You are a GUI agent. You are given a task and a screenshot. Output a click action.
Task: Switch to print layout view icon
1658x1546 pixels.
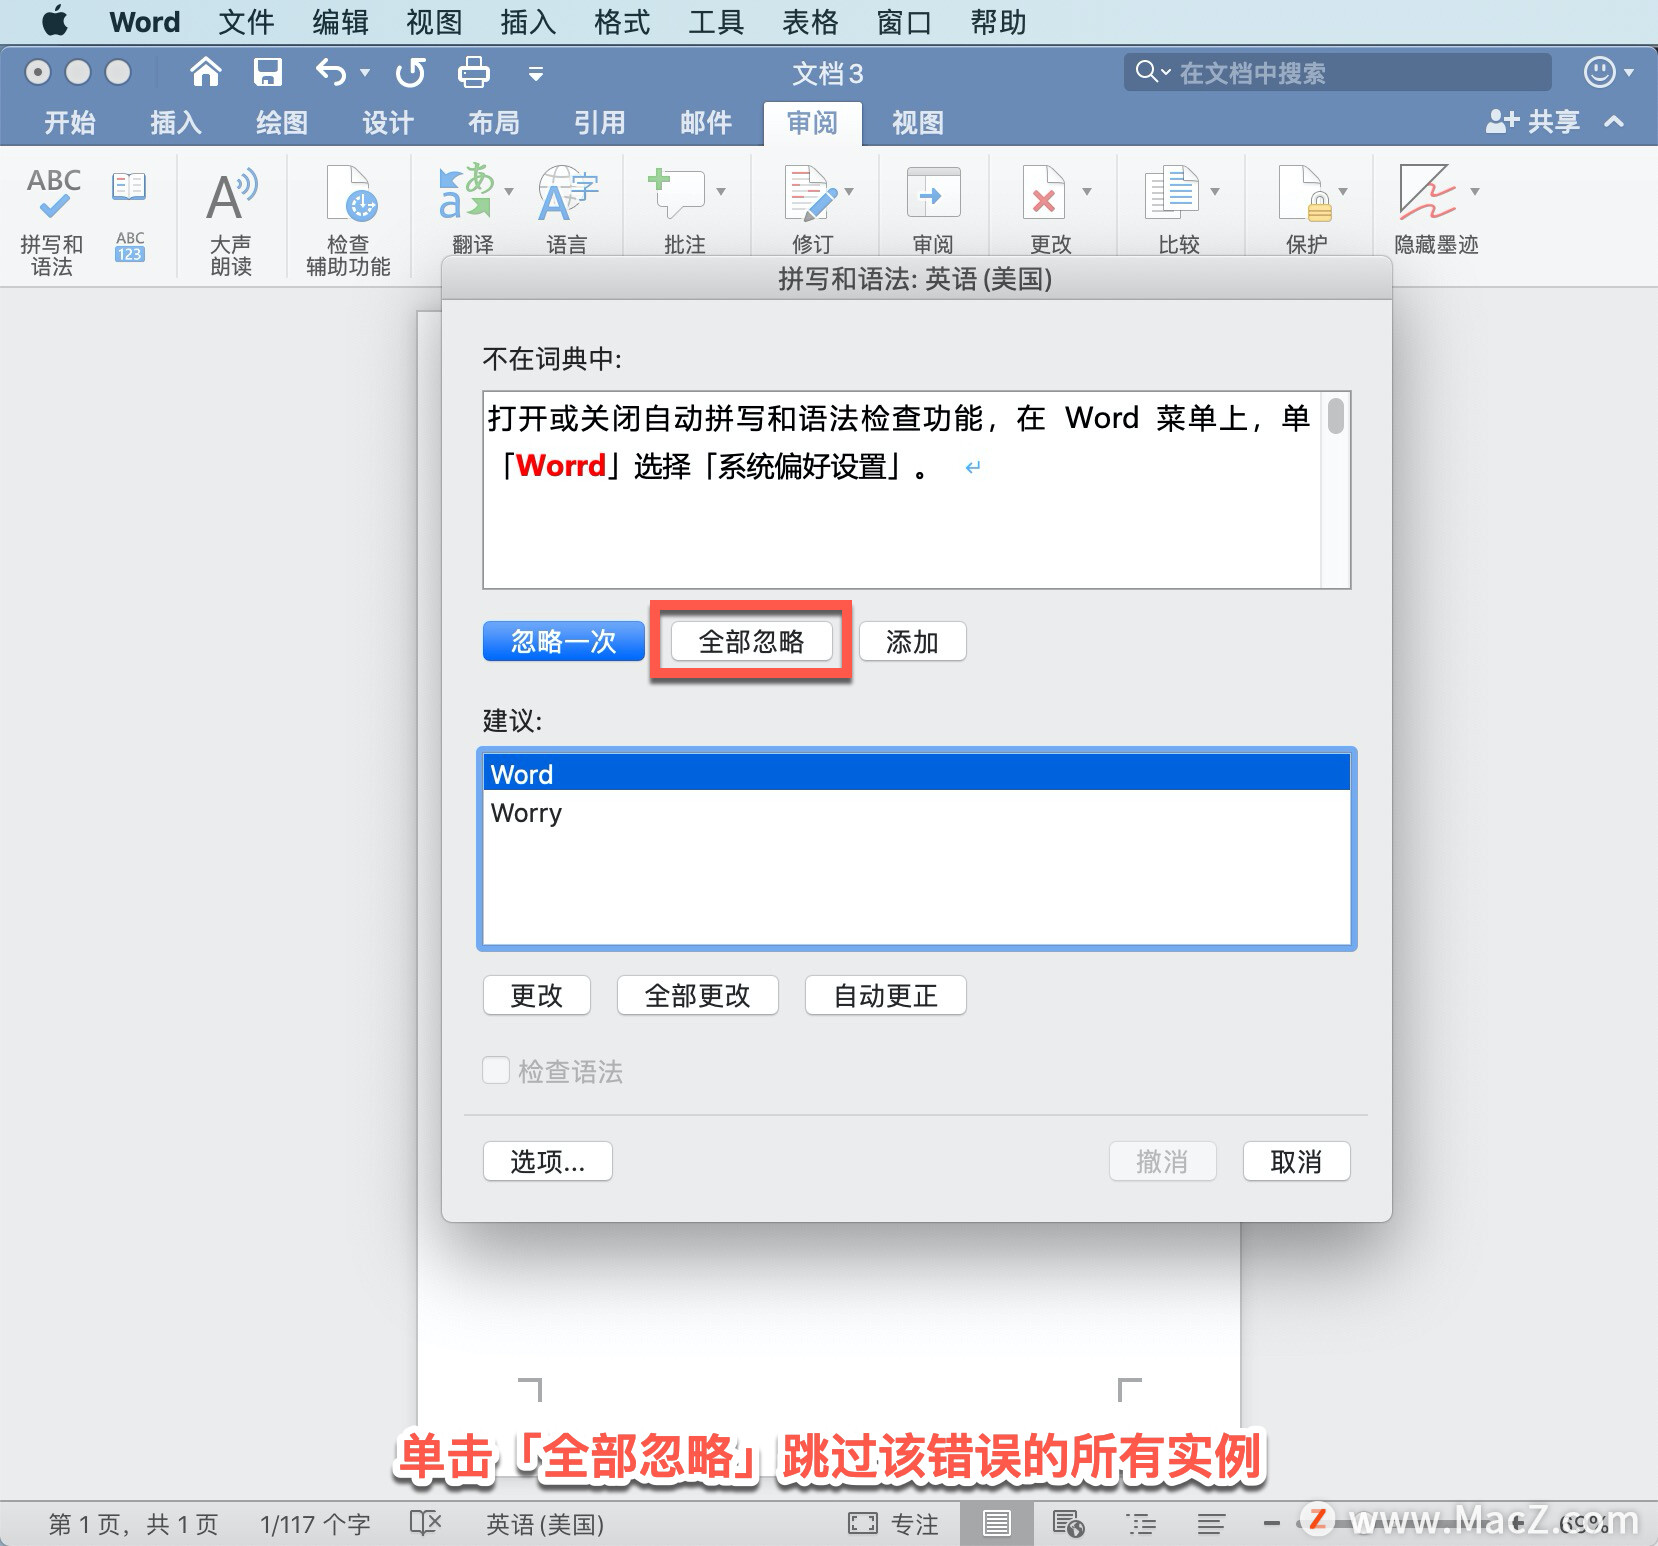(996, 1523)
